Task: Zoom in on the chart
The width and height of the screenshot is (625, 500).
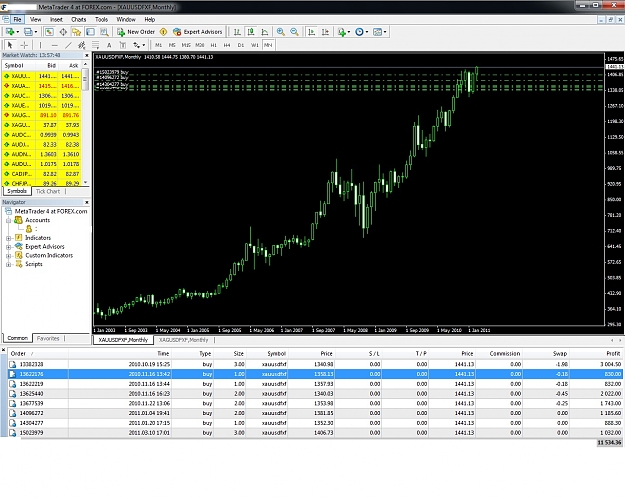Action: pyautogui.click(x=281, y=32)
